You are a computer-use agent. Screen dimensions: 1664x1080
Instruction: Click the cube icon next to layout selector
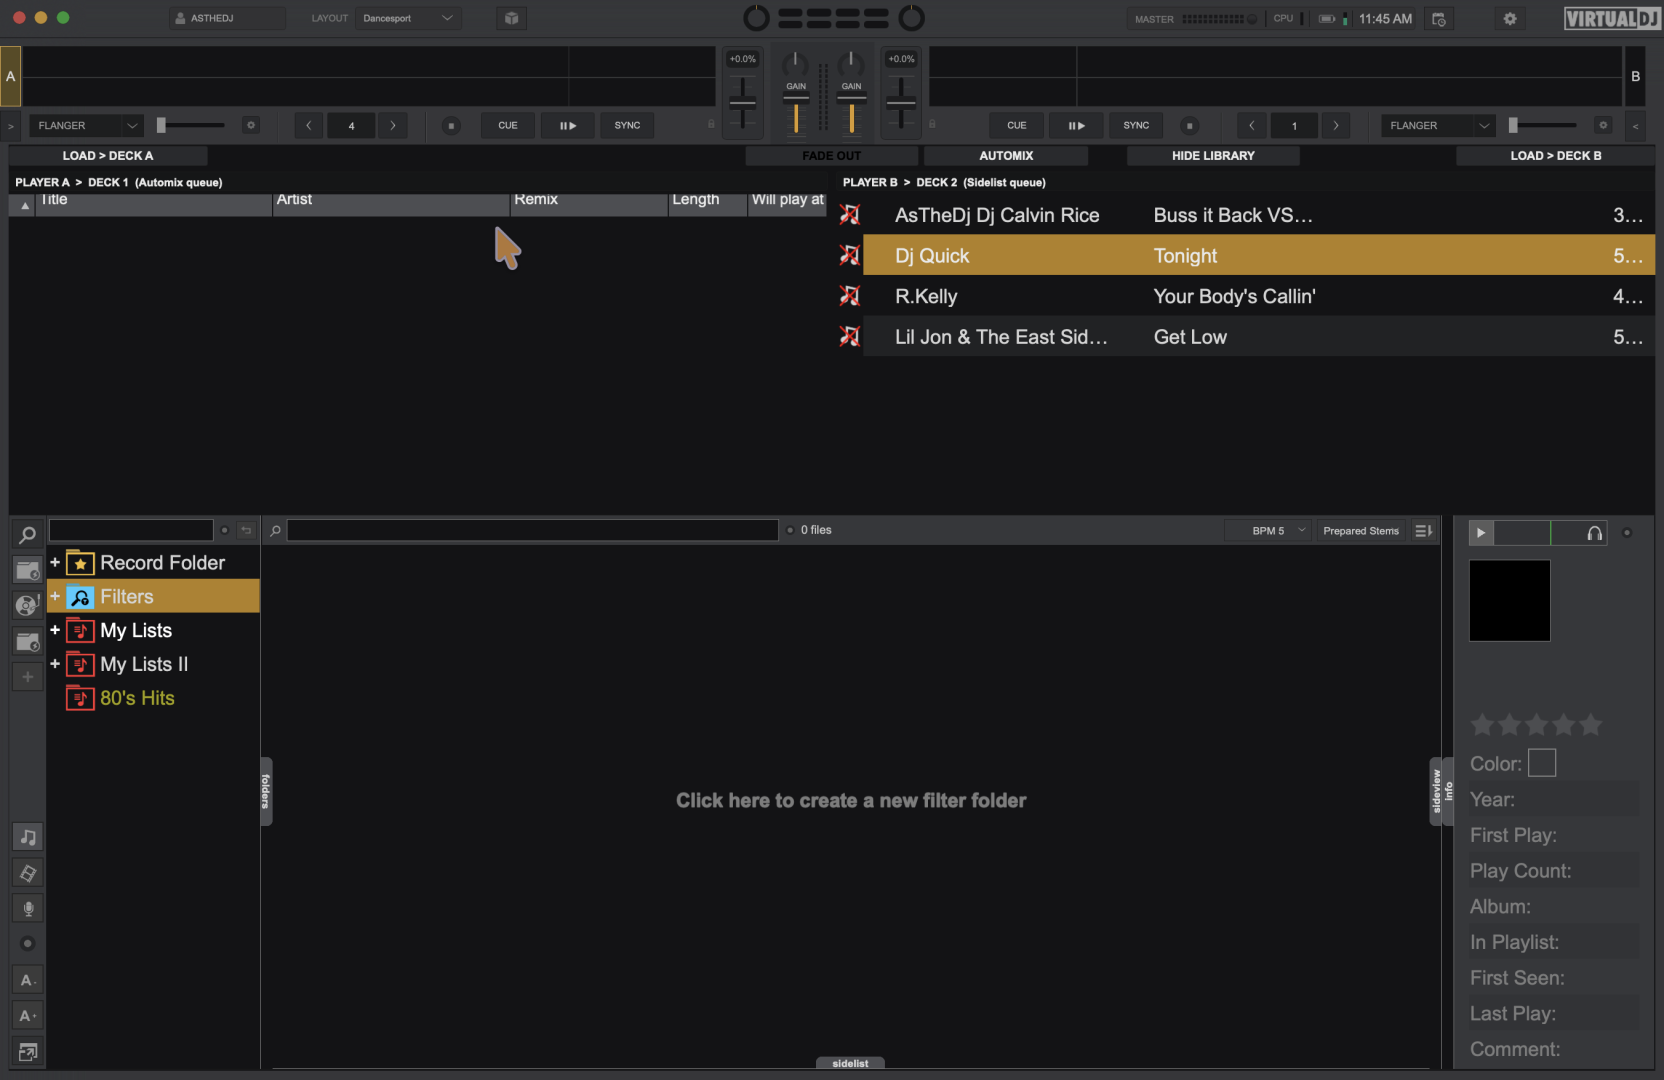click(511, 18)
